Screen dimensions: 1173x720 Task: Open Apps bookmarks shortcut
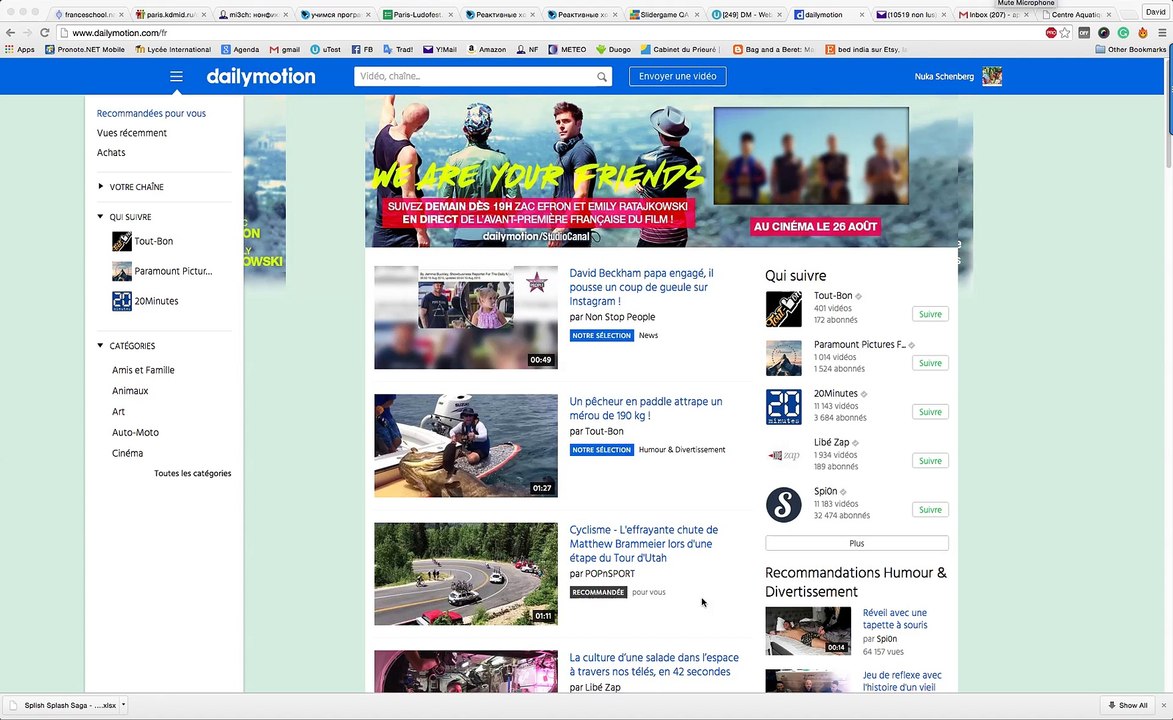20,49
